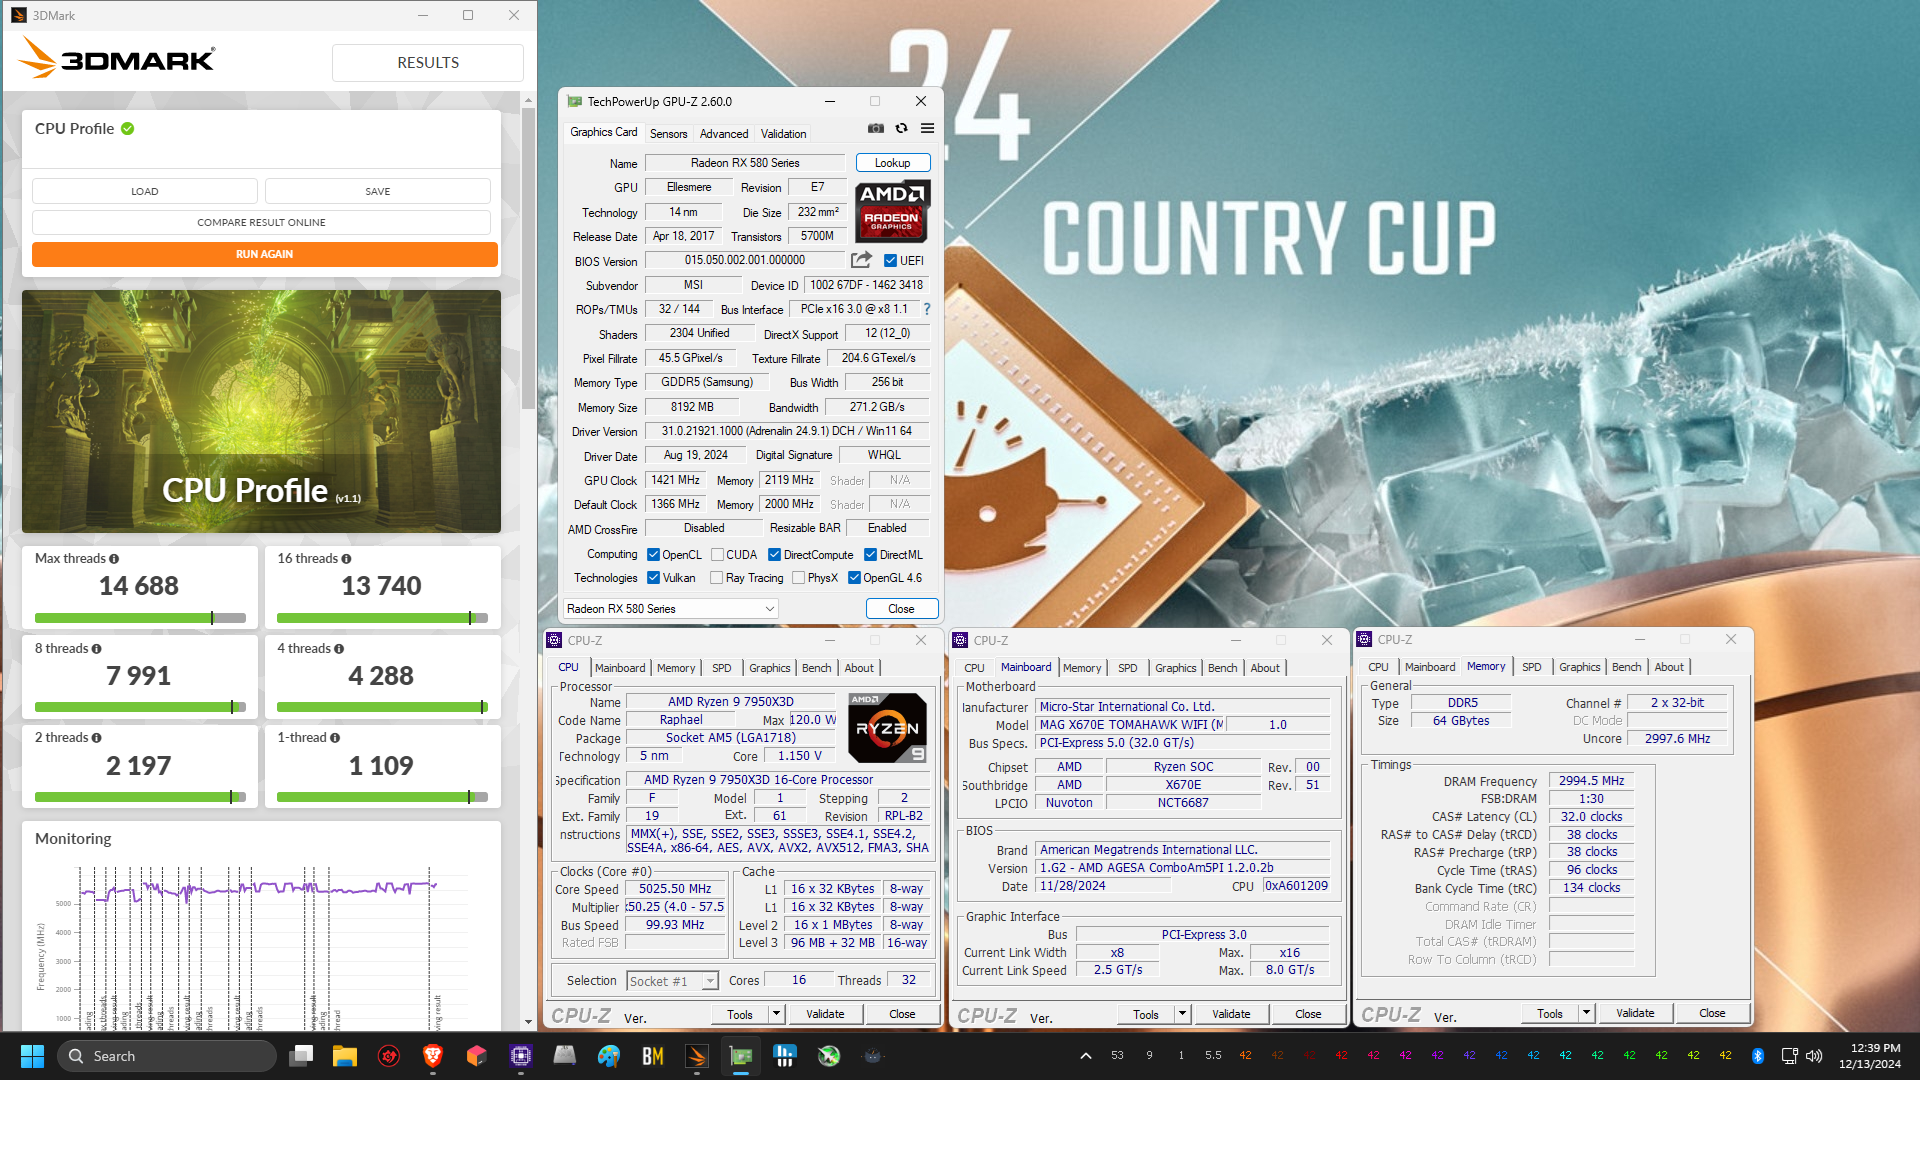Toggle the OpenCL checkbox
The height and width of the screenshot is (1156, 1920).
(x=653, y=555)
